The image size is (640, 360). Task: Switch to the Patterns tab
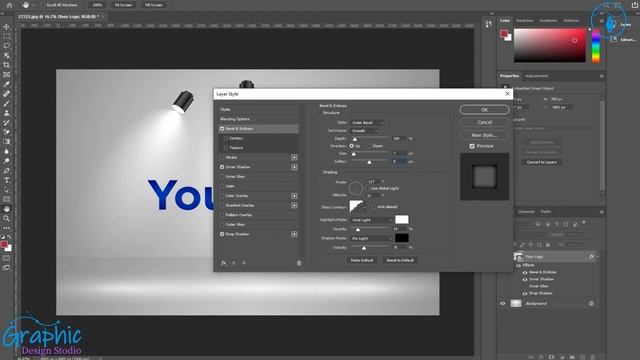[571, 20]
